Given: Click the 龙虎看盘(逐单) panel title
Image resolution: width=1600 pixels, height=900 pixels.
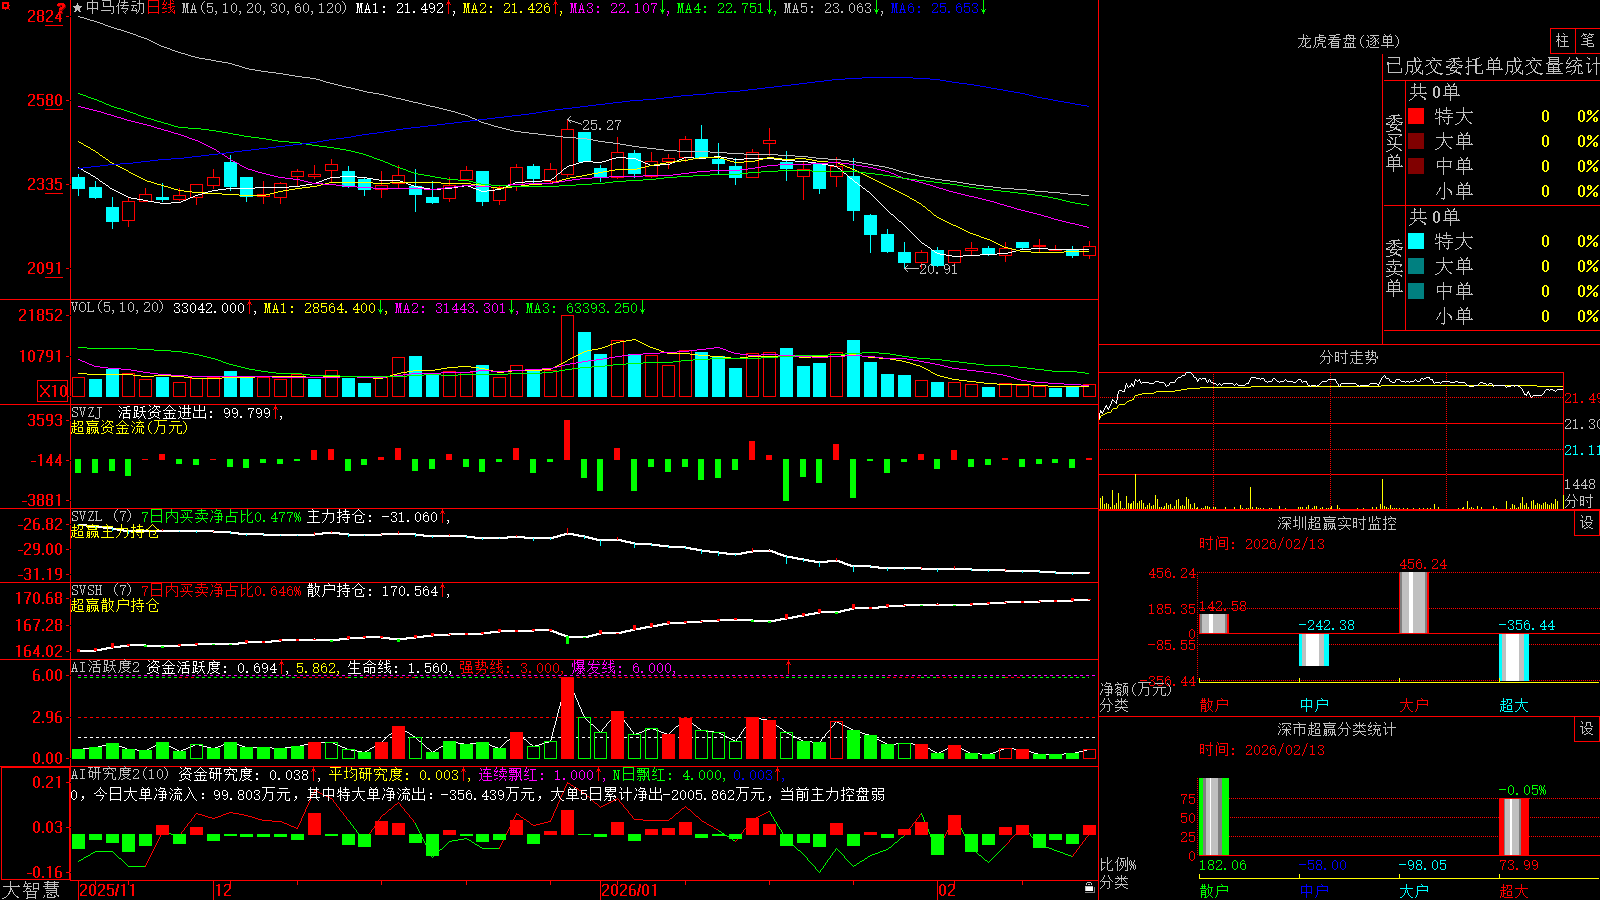Looking at the screenshot, I should 1348,41.
